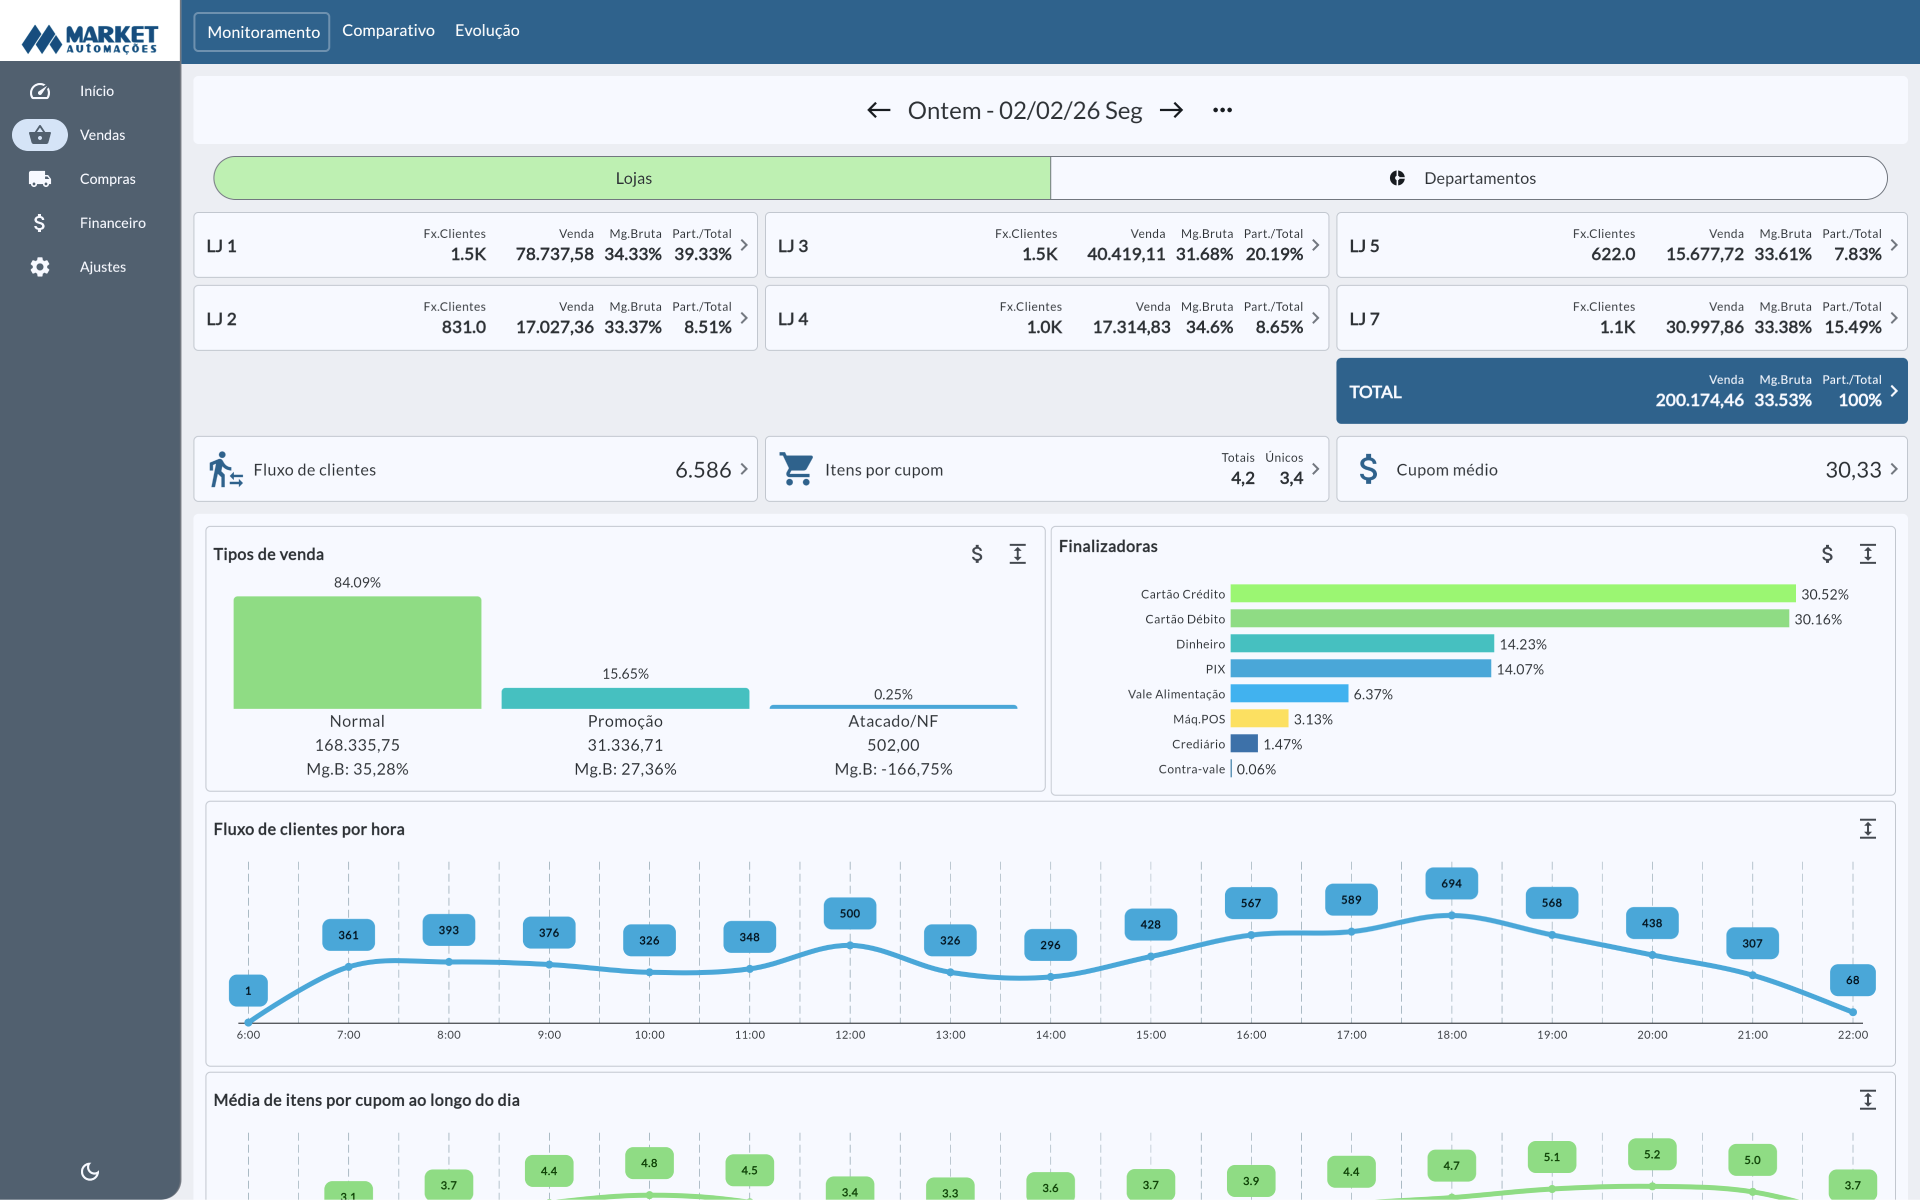Viewport: 1920px width, 1200px height.
Task: Open the Evolução tab
Action: [487, 31]
